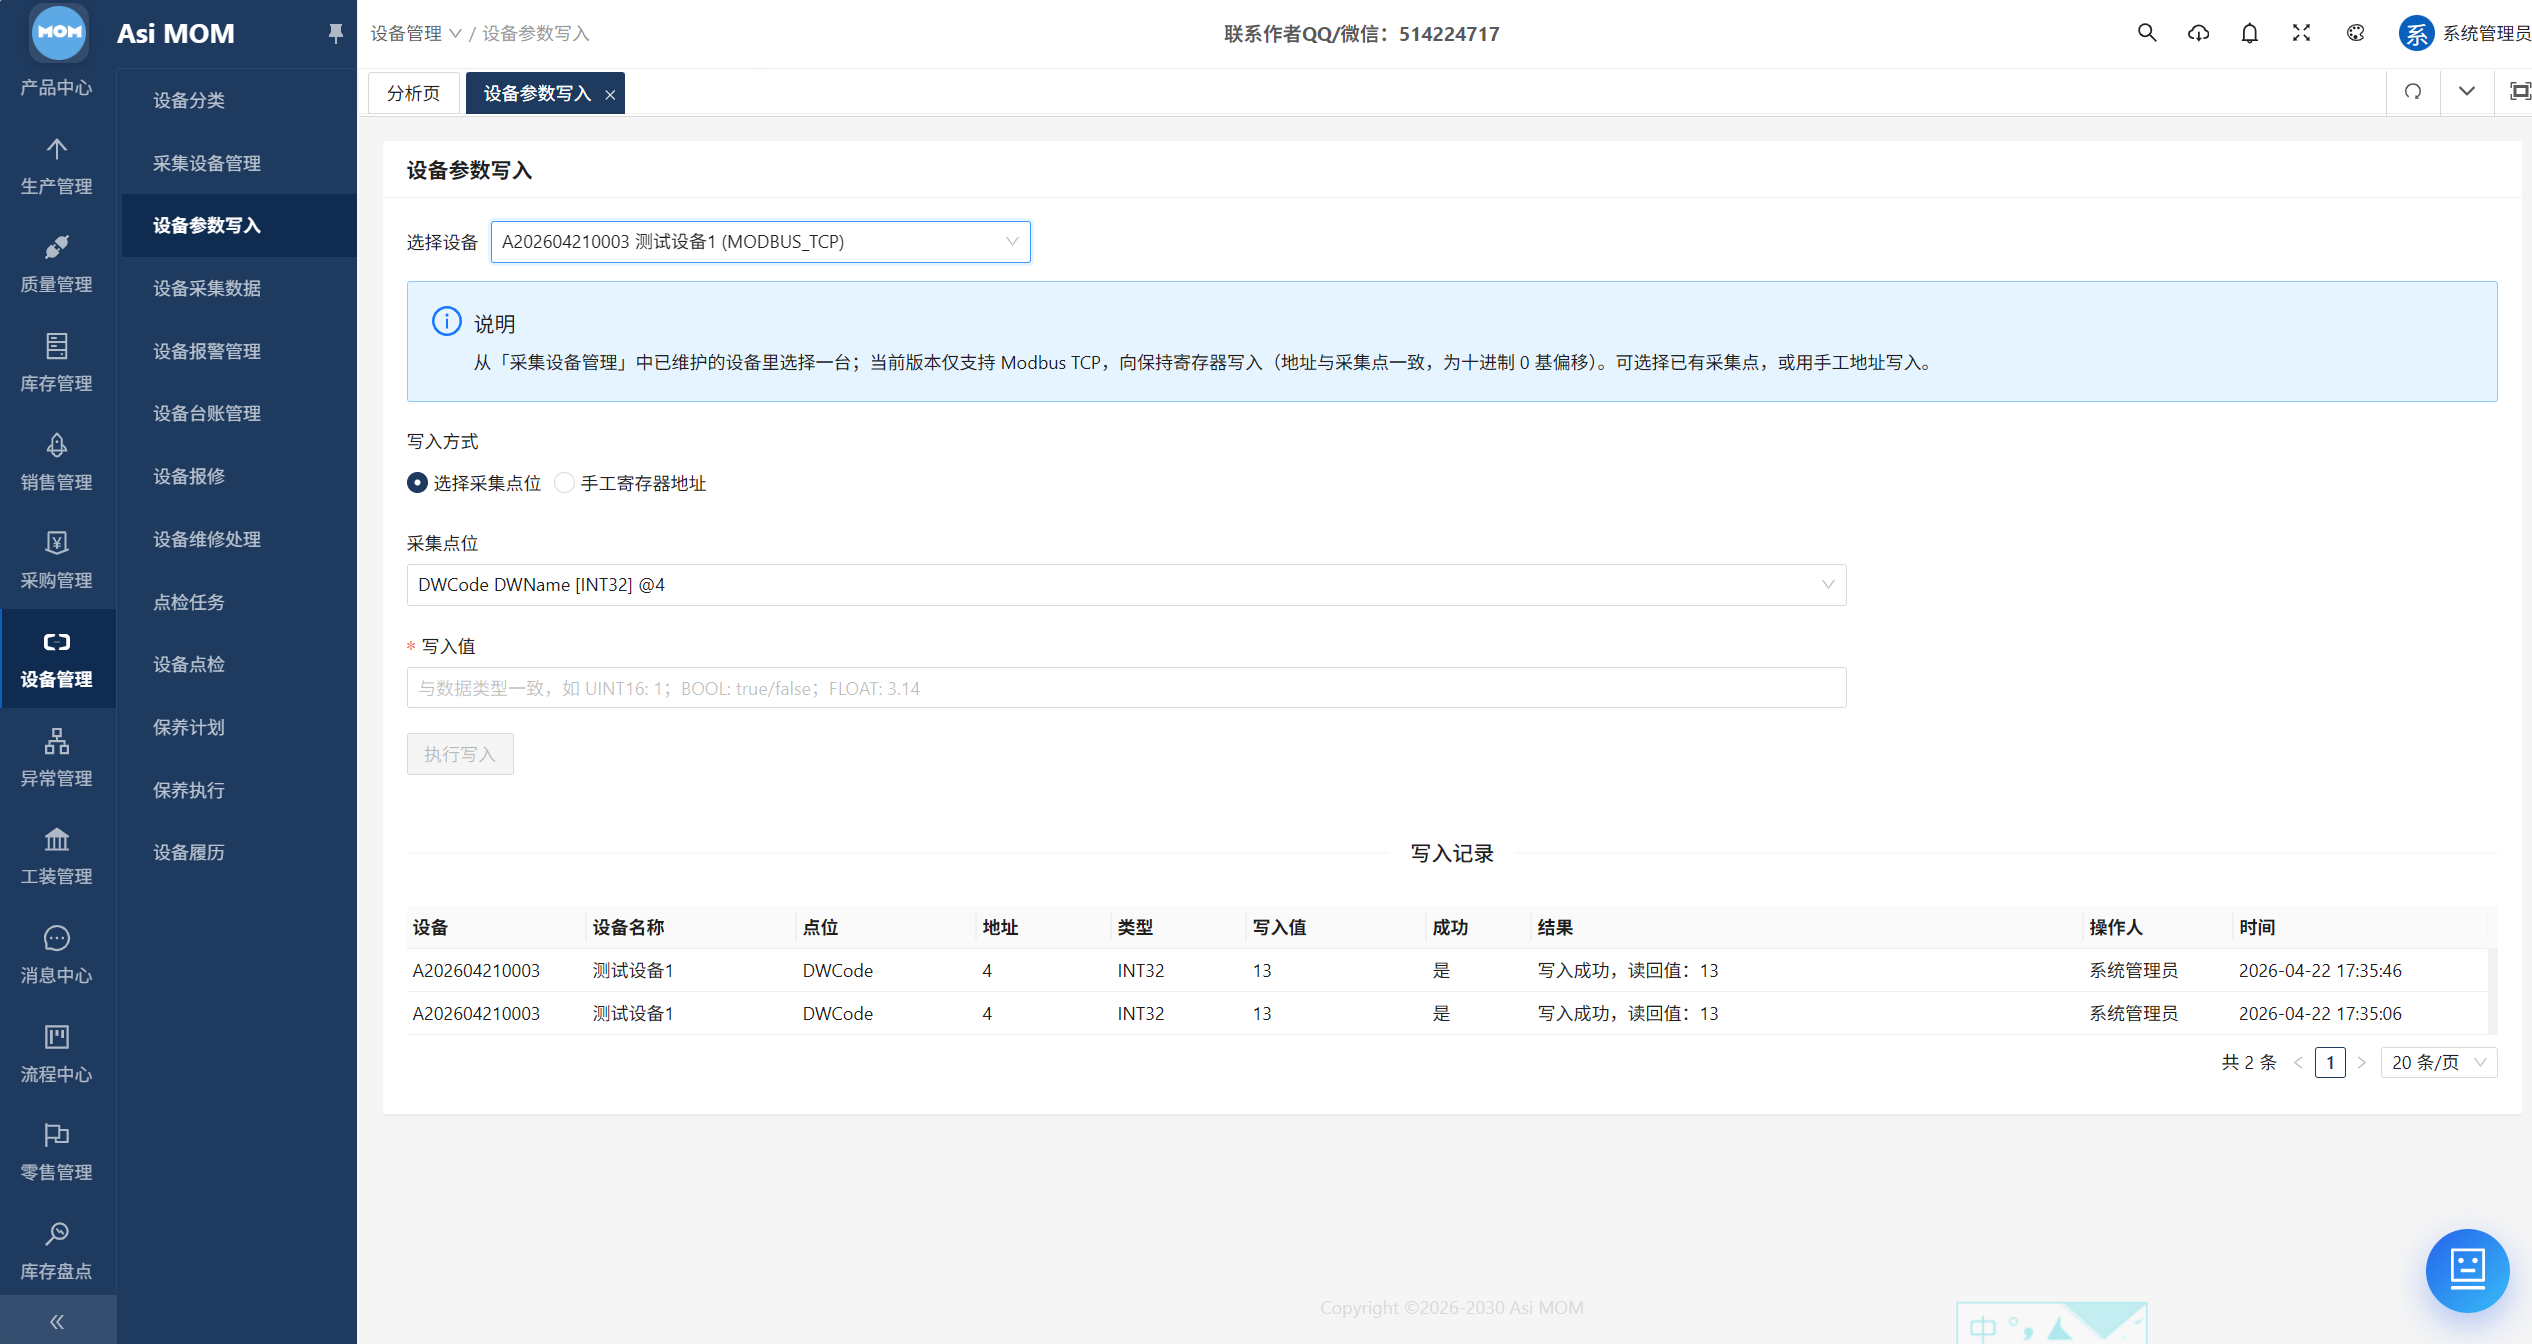Click the 执行写入 button
The image size is (2532, 1344).
(x=460, y=754)
